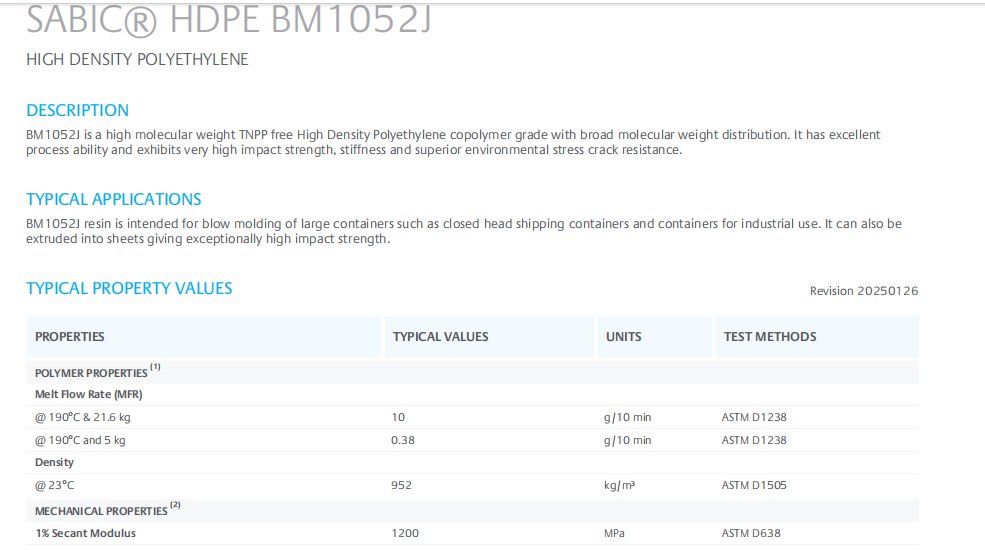Select the HIGH DENSITY POLYETHYLENE subtitle
985x550 pixels.
tap(137, 60)
